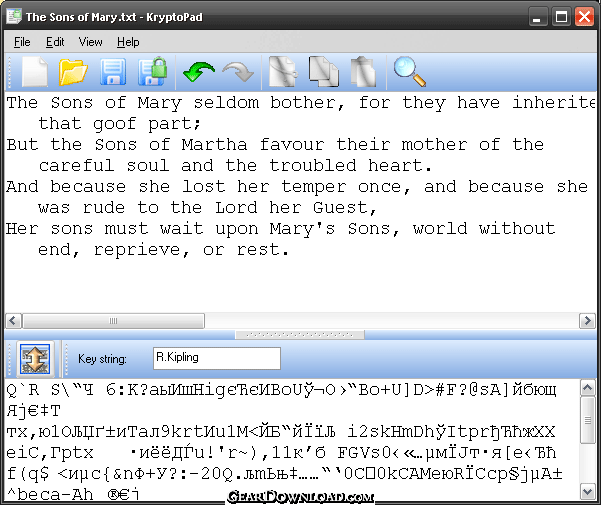Redo with the gray arrow
Screen dimensions: 601x505
(x=238, y=72)
